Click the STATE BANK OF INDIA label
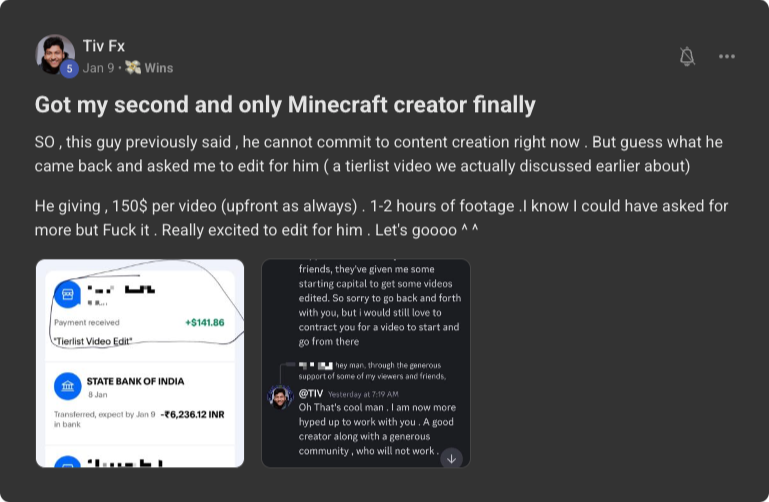 135,381
